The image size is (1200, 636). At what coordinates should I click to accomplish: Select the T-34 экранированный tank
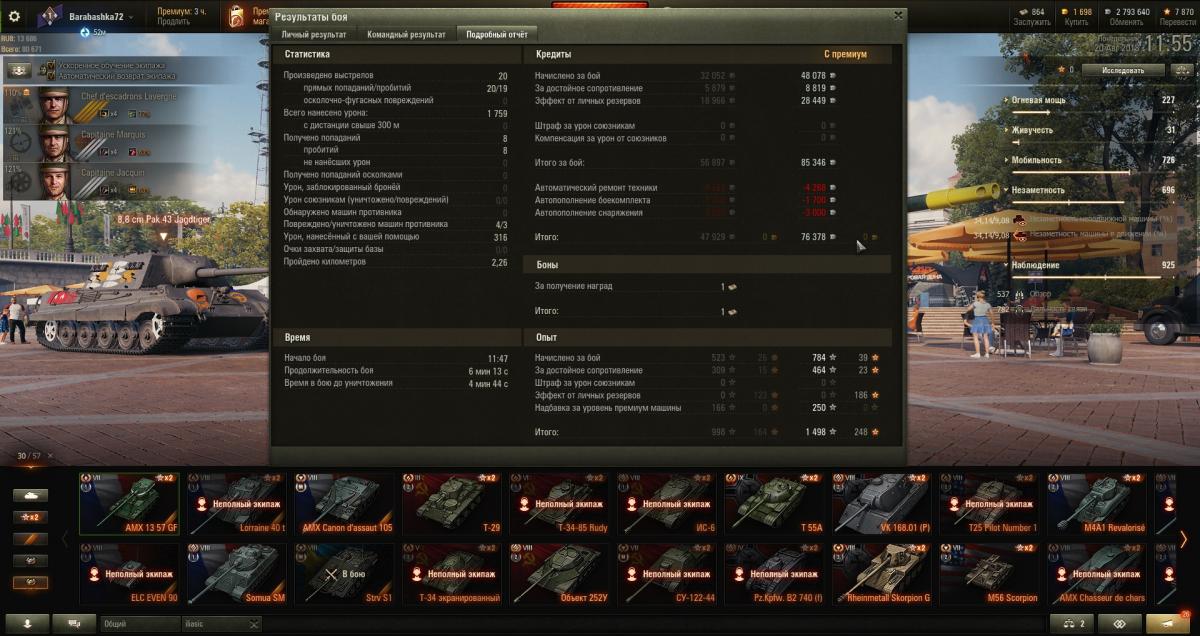(x=452, y=574)
